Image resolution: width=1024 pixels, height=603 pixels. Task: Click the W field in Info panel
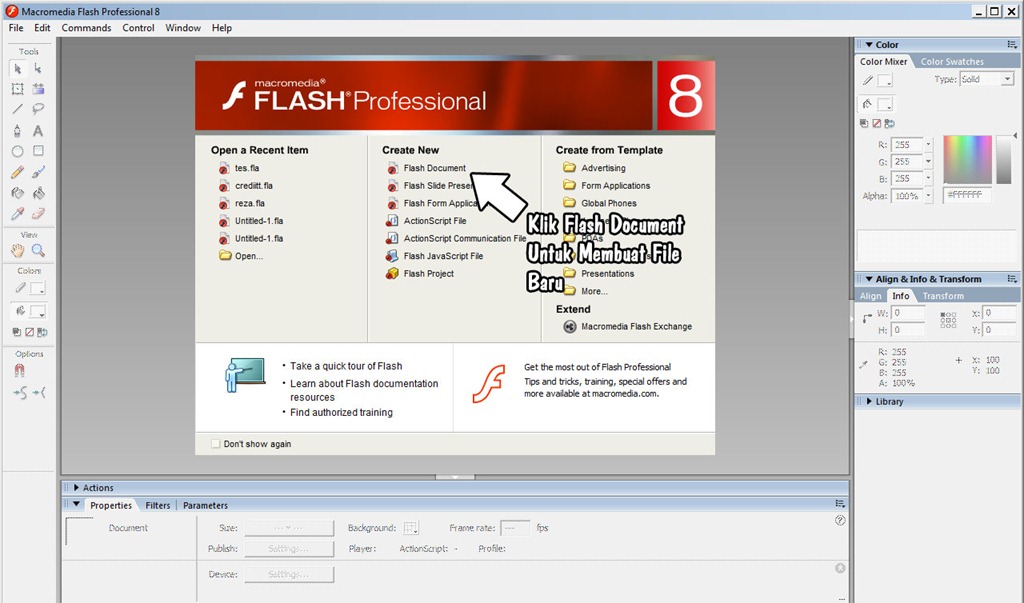tap(908, 313)
